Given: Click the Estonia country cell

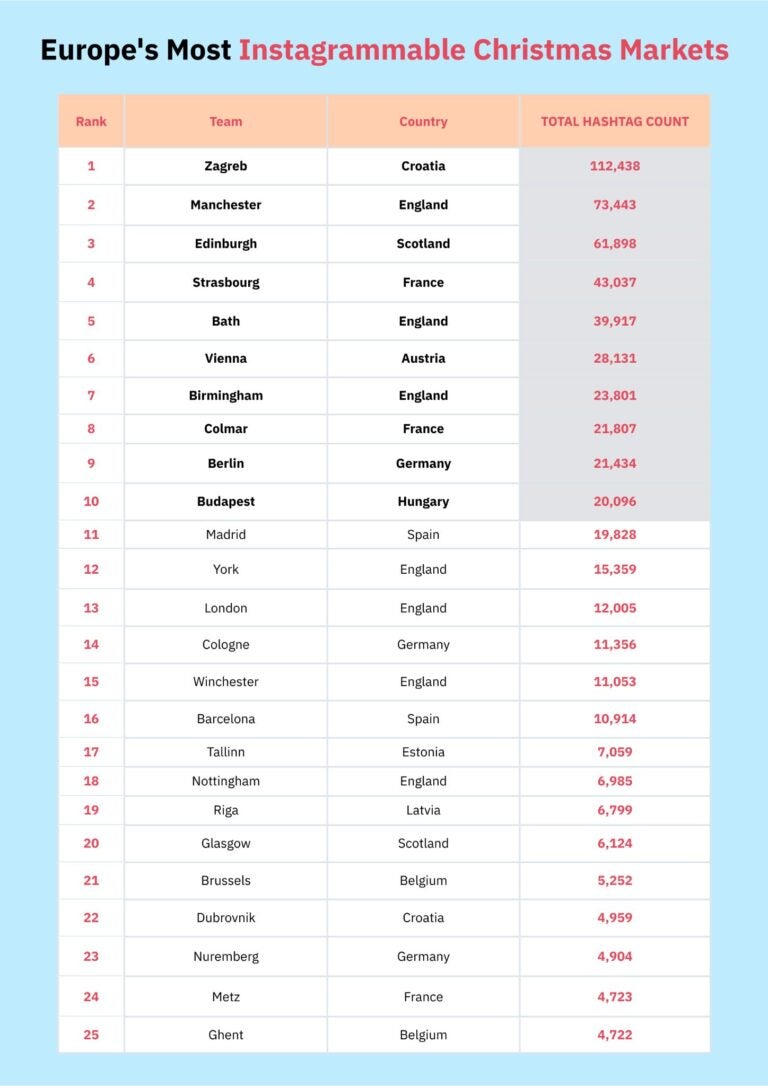Looking at the screenshot, I should (423, 752).
